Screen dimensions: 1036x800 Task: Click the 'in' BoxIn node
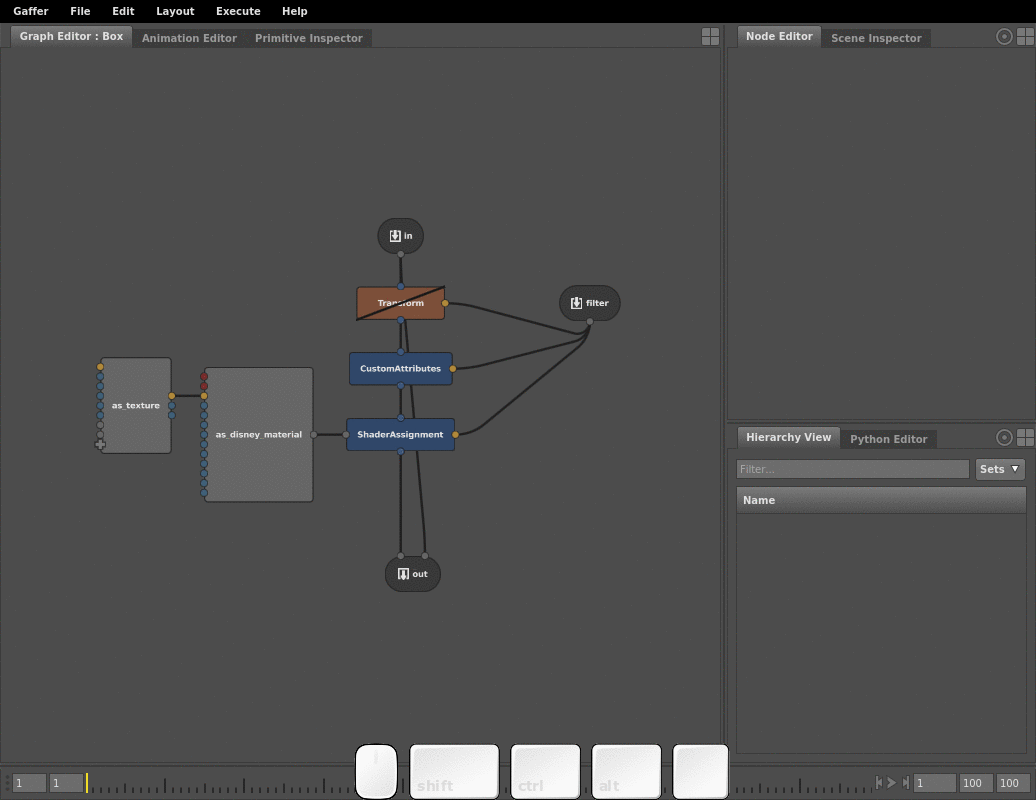(400, 236)
